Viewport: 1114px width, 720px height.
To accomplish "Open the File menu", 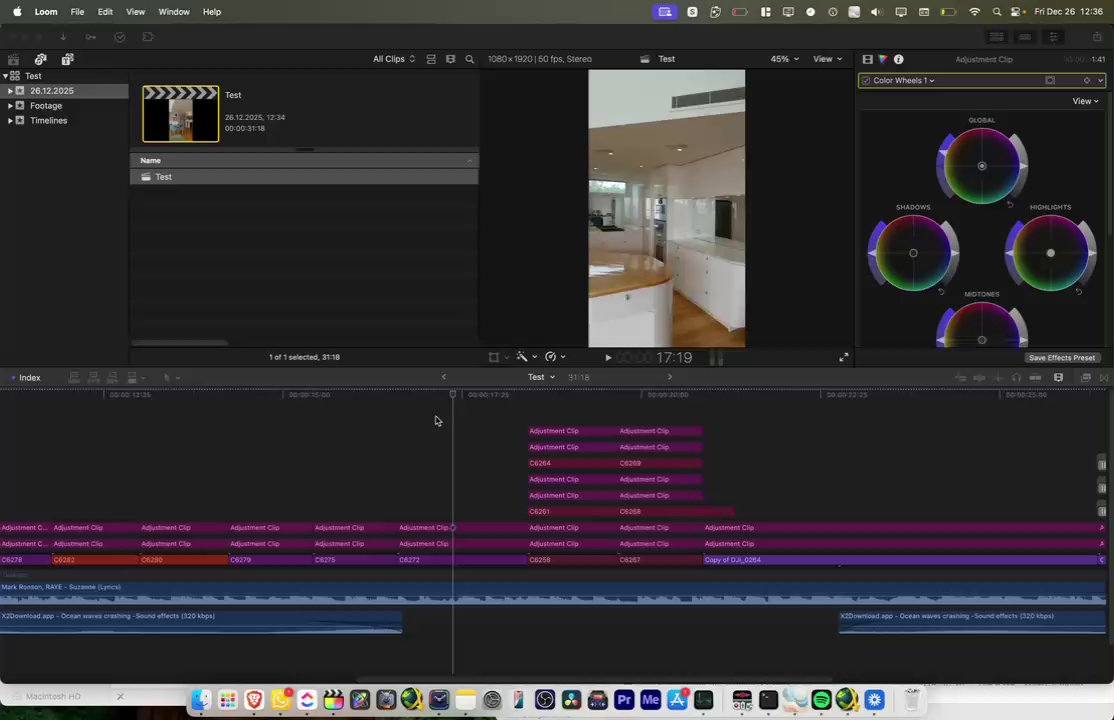I will (77, 12).
